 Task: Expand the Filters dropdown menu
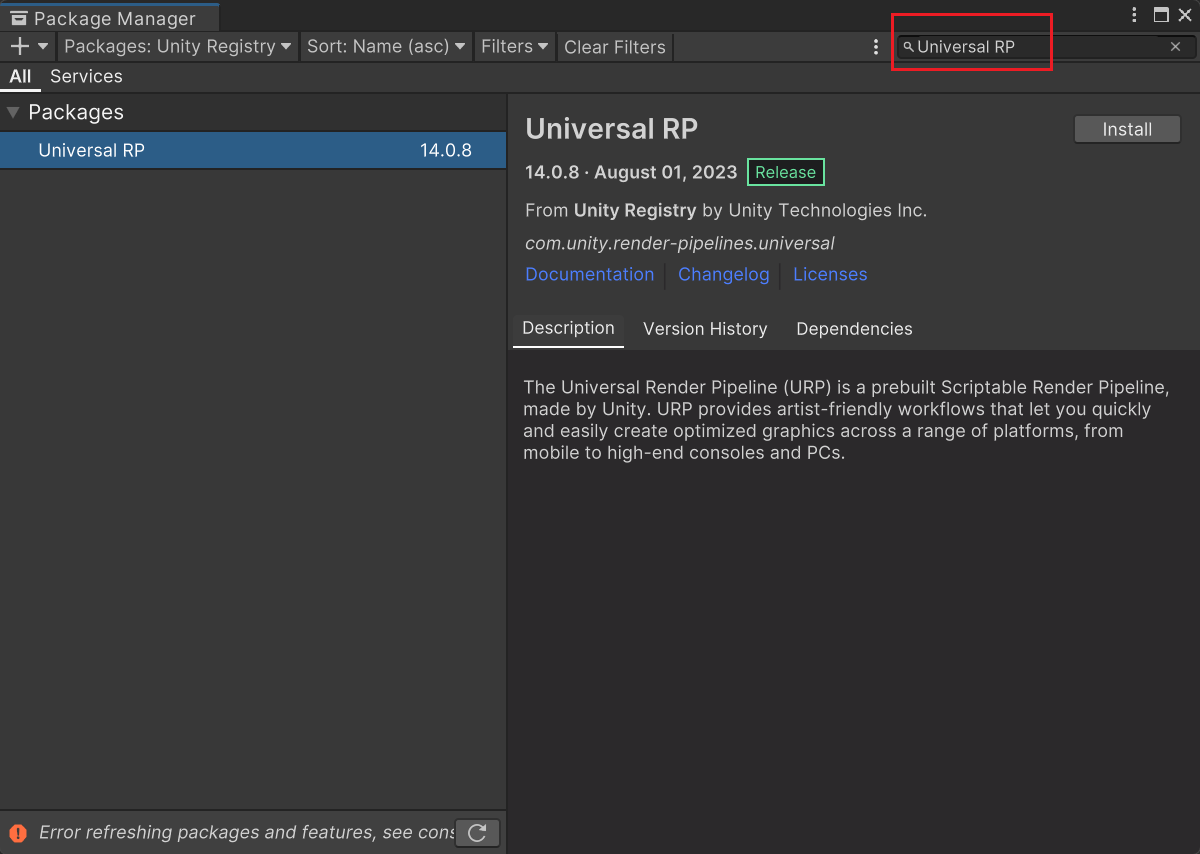click(514, 47)
